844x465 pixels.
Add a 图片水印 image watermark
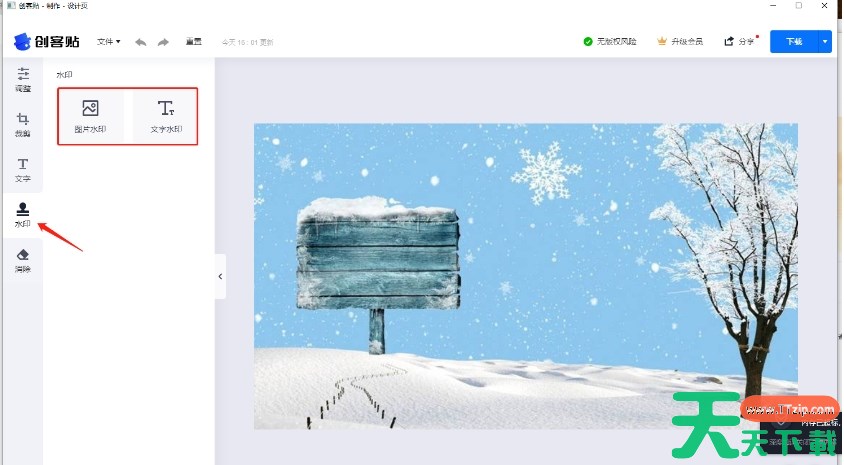point(90,116)
